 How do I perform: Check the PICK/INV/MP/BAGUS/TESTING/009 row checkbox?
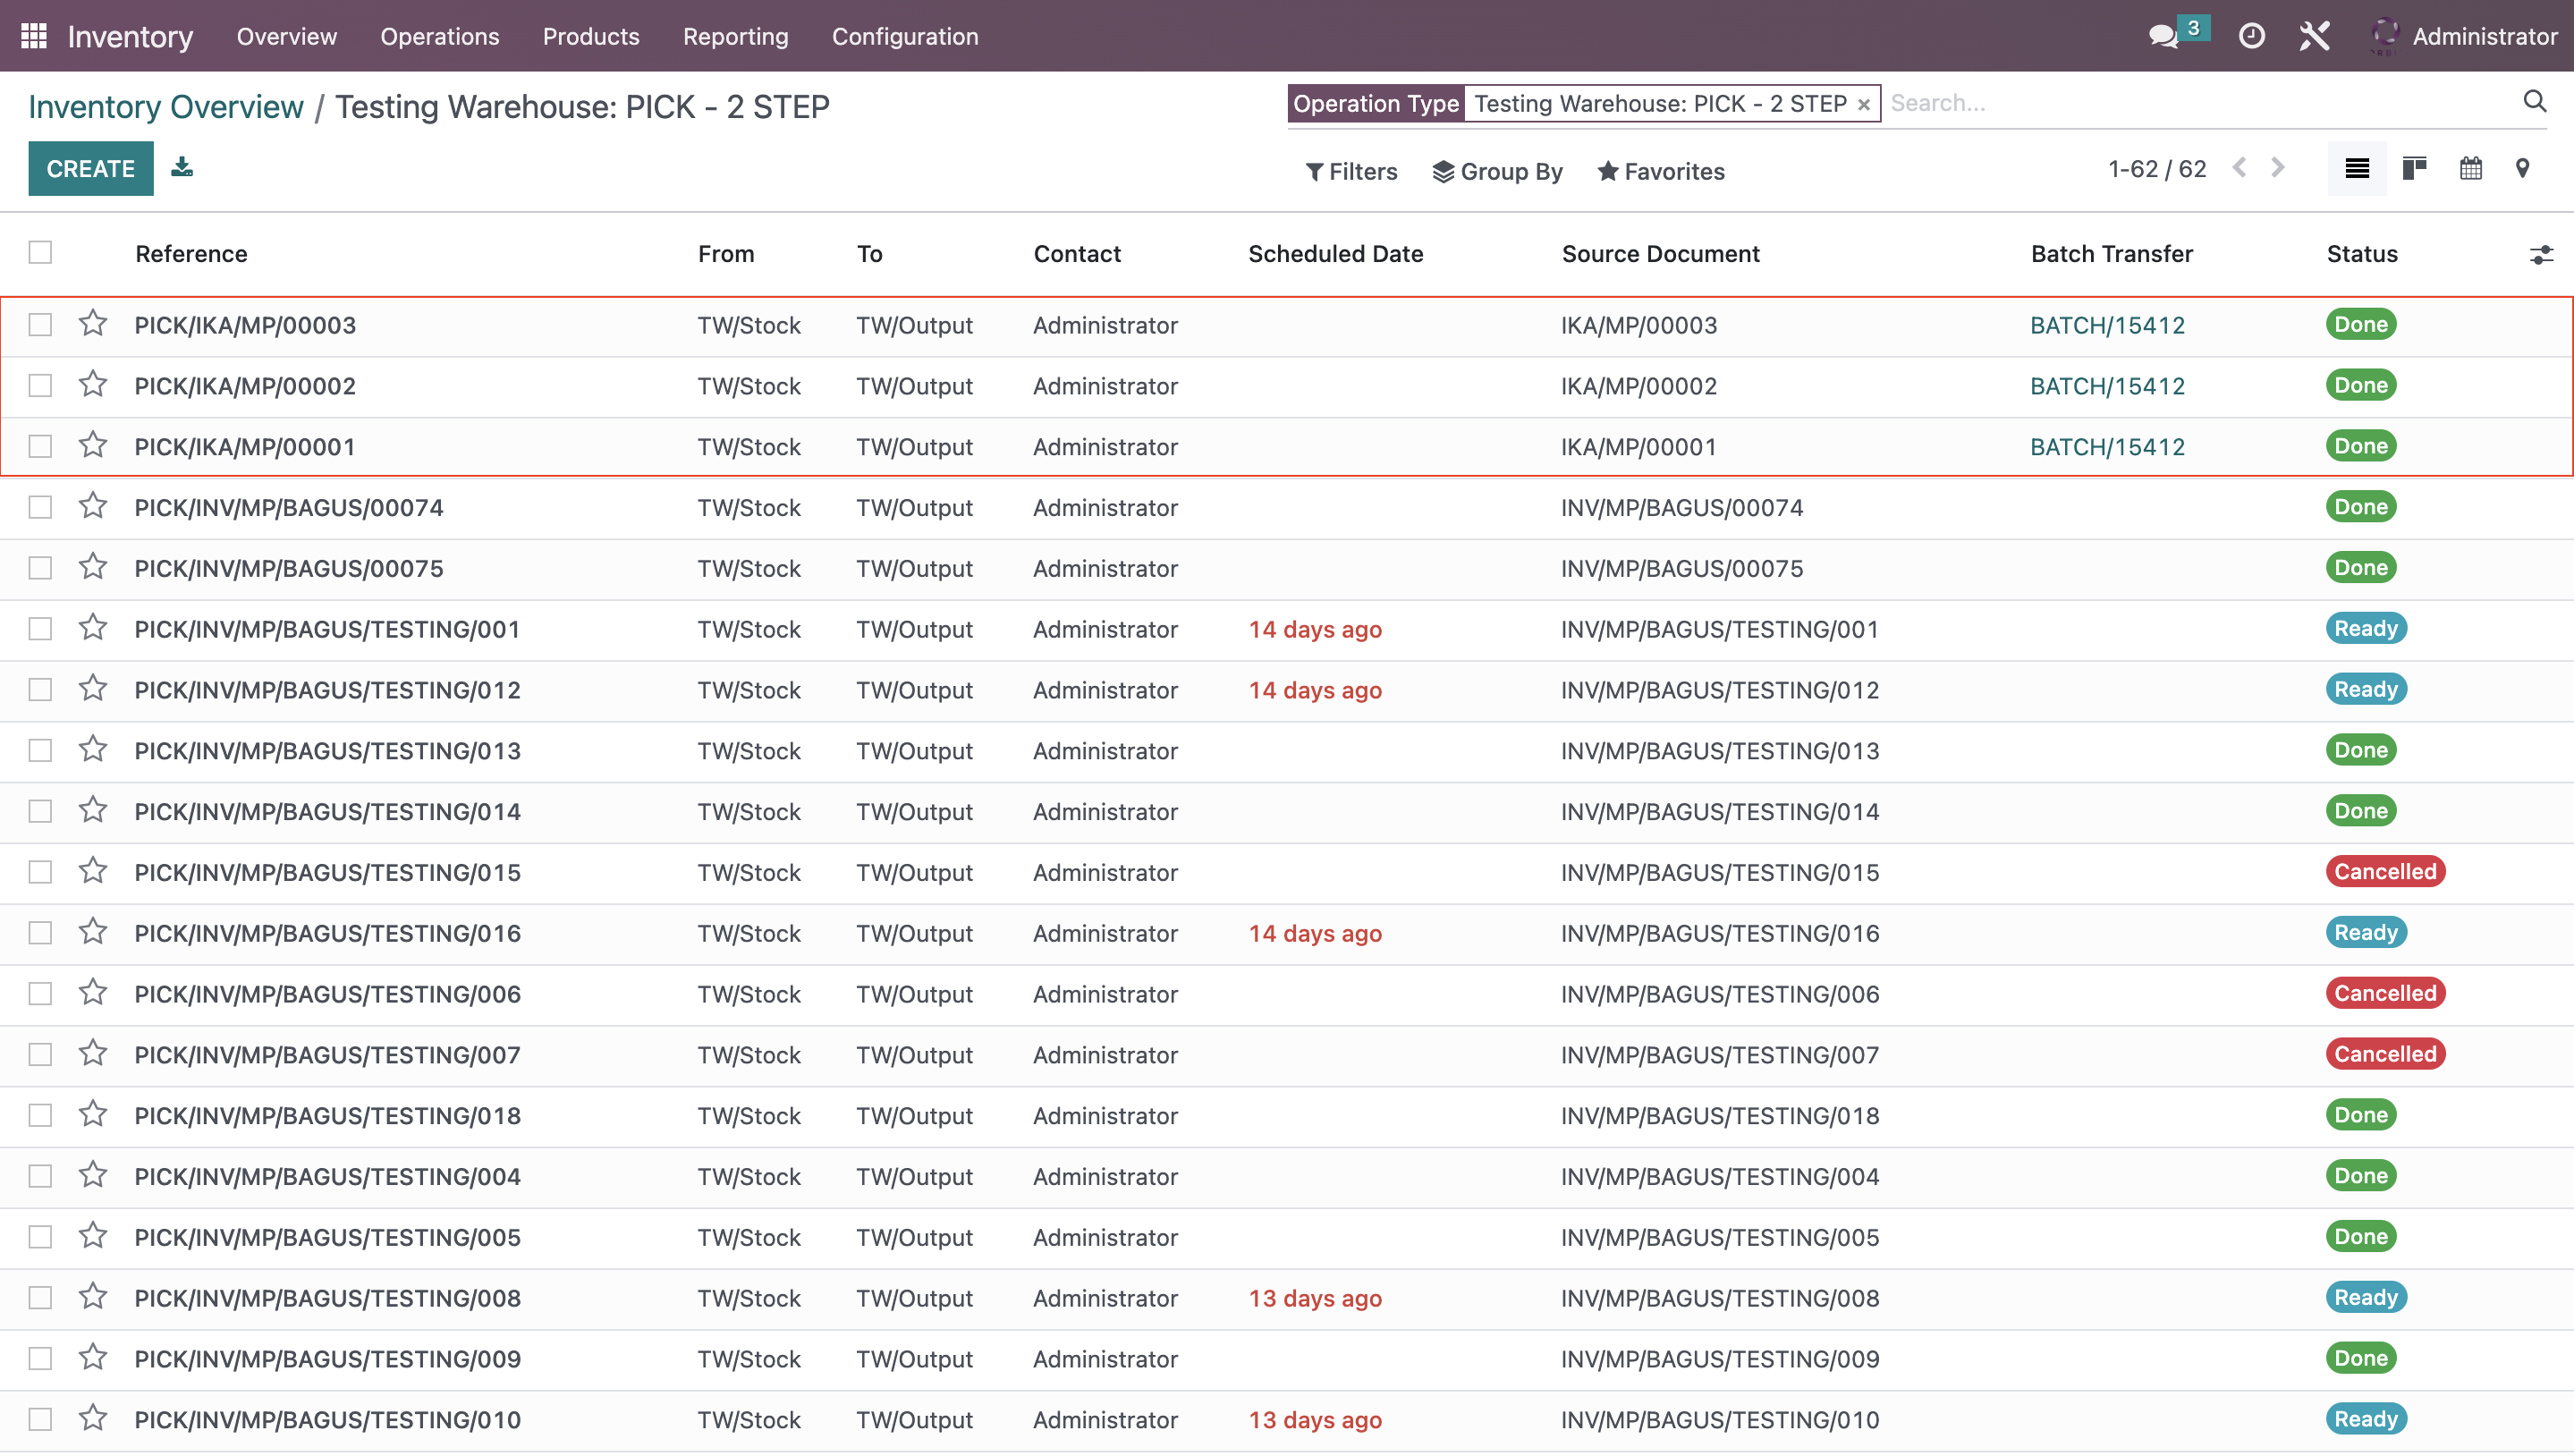[40, 1359]
